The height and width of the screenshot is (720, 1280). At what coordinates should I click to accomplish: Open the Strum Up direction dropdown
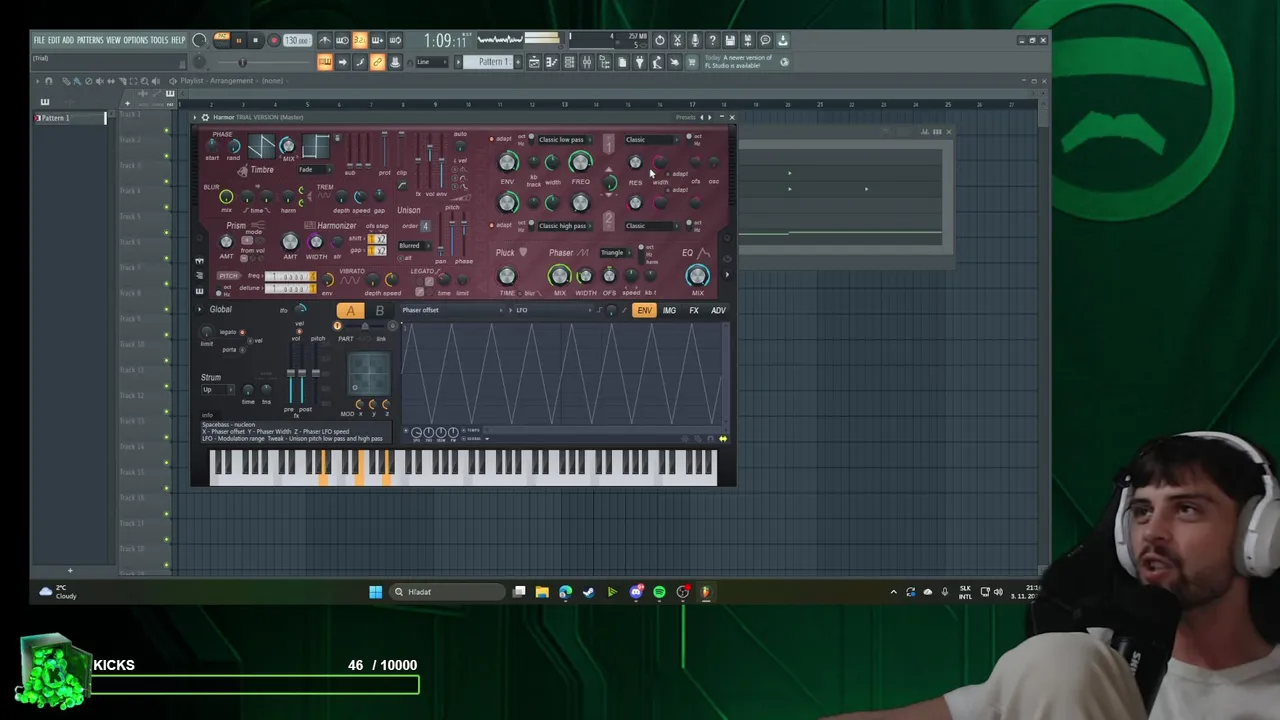point(216,389)
